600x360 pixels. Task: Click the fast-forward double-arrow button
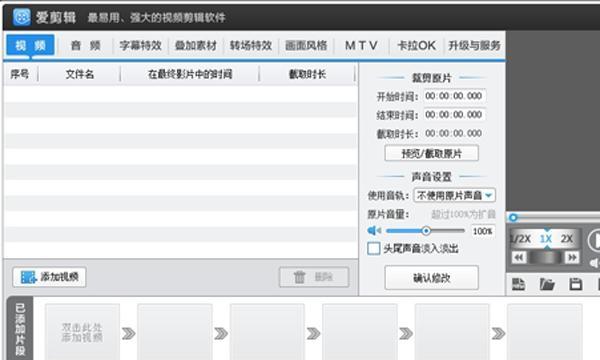(x=572, y=257)
